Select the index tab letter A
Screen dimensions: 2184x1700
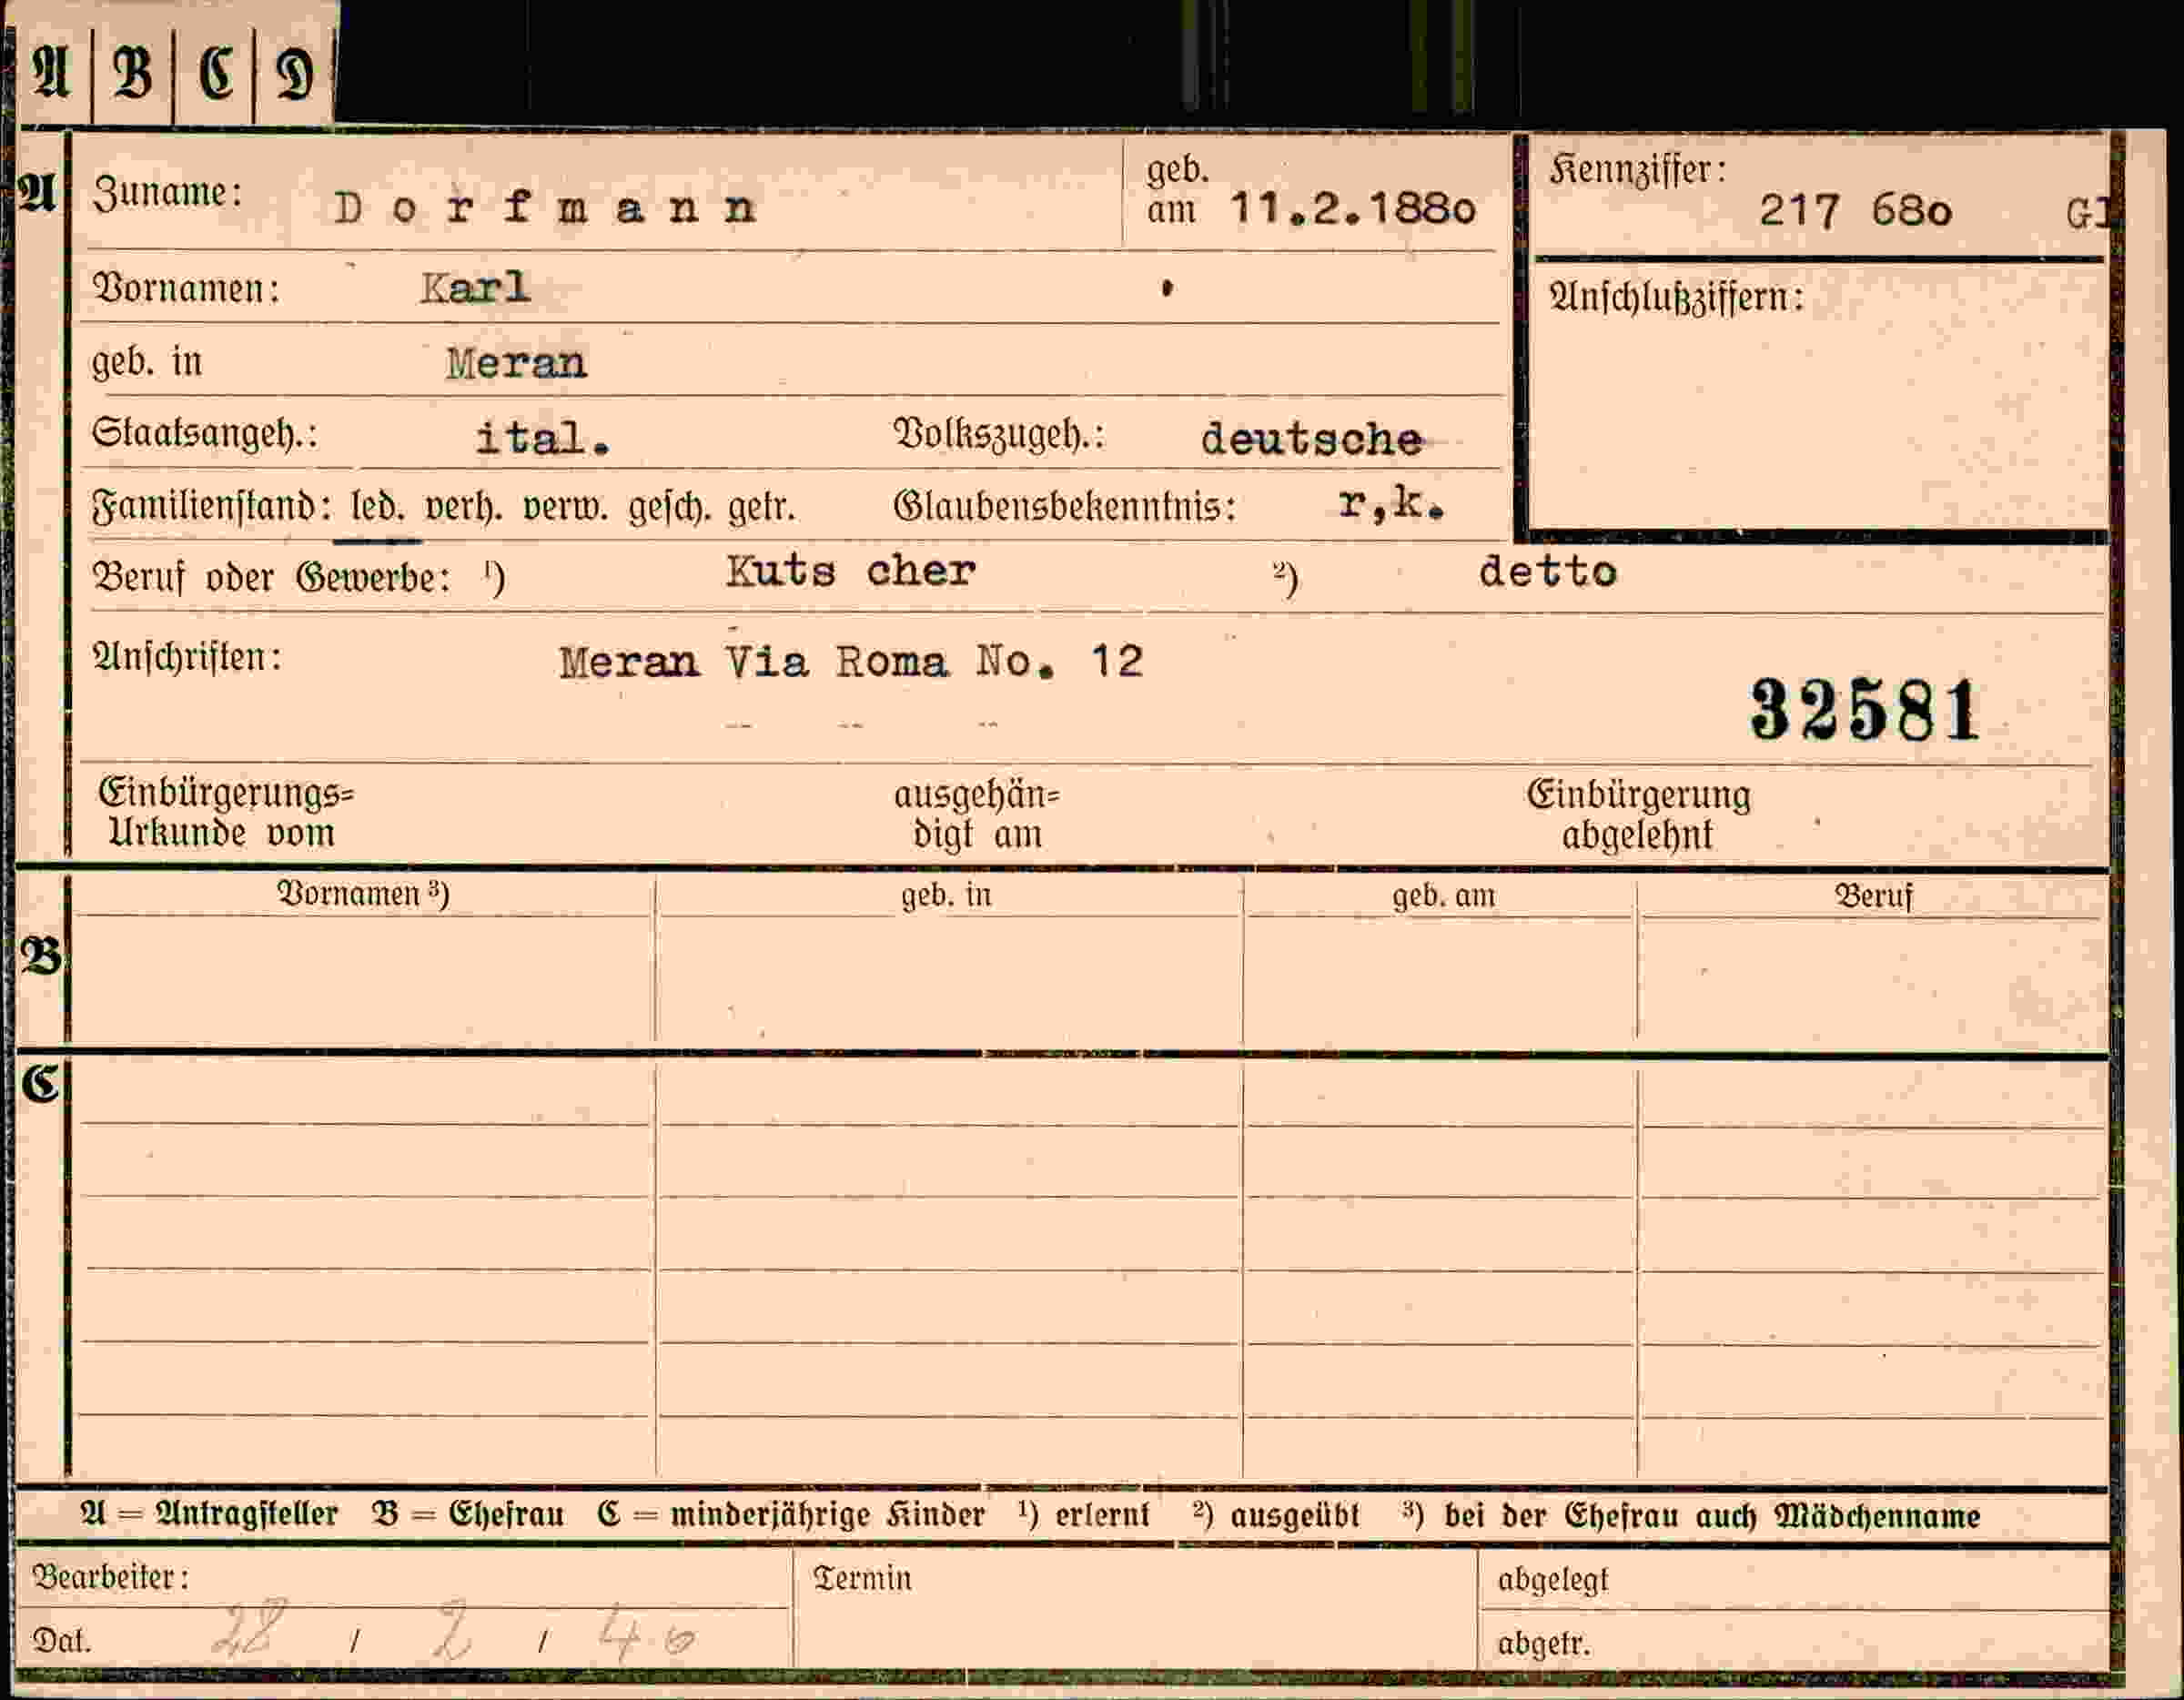click(51, 73)
